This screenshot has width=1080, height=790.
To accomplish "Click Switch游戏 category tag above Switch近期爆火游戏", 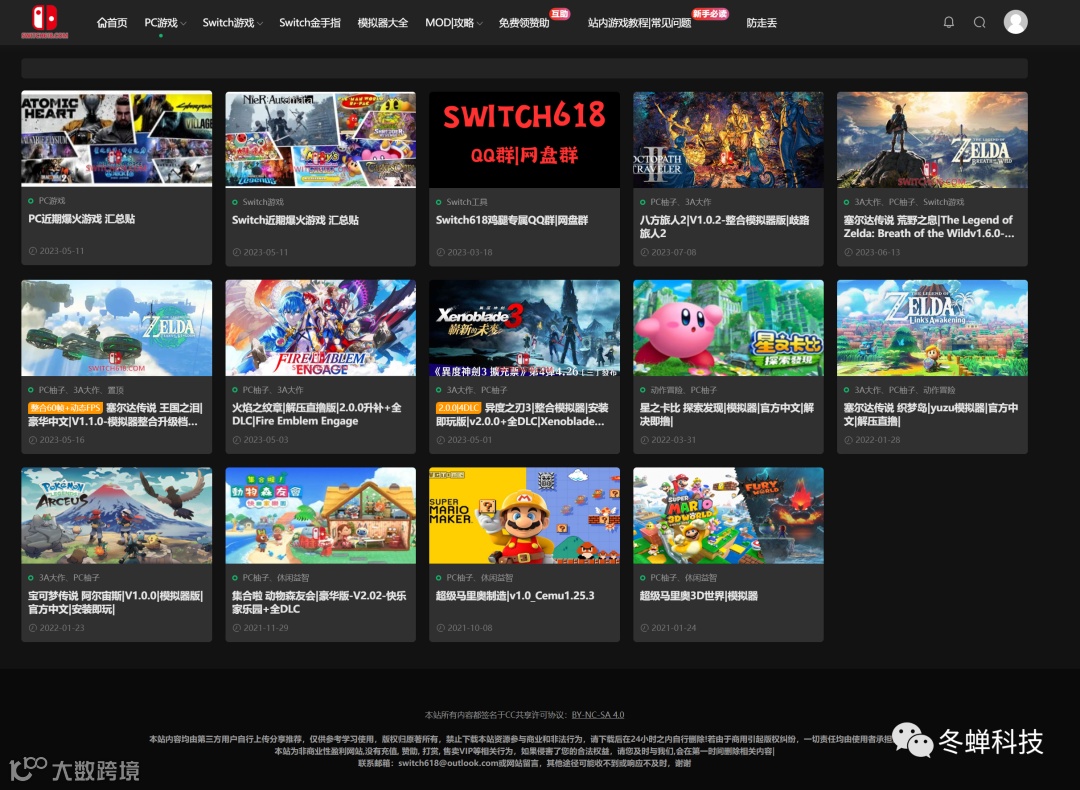I will click(263, 202).
